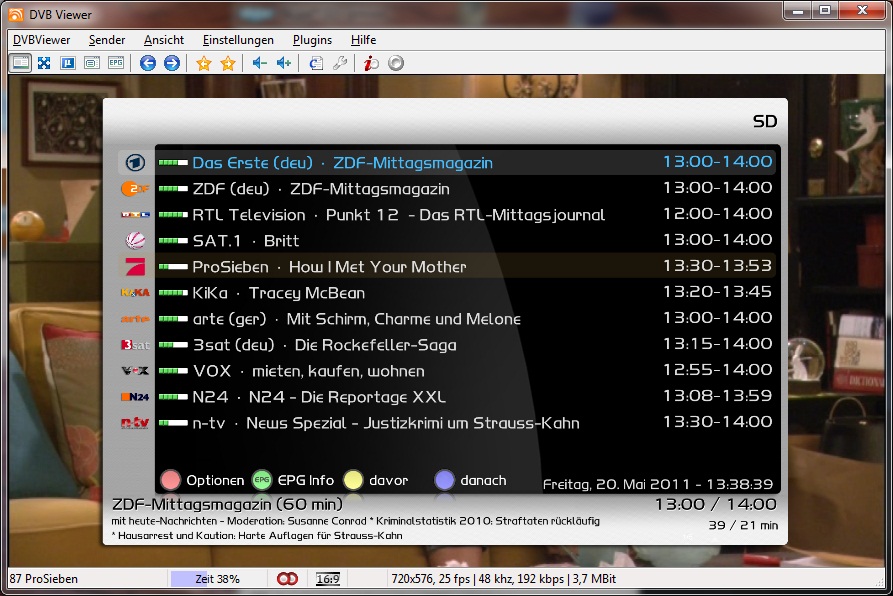The width and height of the screenshot is (893, 596).
Task: Click the Das Erste channel logo
Action: [x=135, y=163]
